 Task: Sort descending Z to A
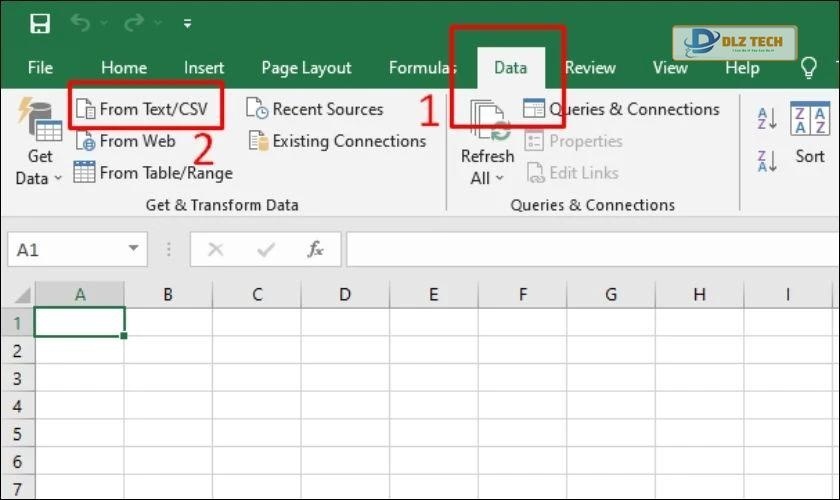click(767, 160)
